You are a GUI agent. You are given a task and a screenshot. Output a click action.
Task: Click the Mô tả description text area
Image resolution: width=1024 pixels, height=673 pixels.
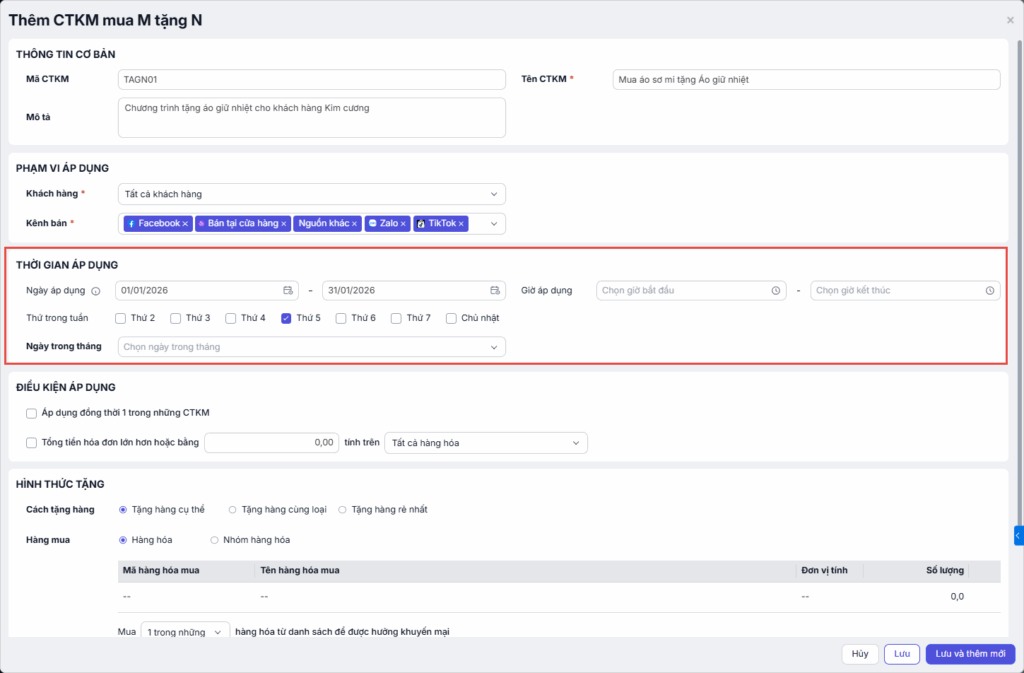[311, 117]
